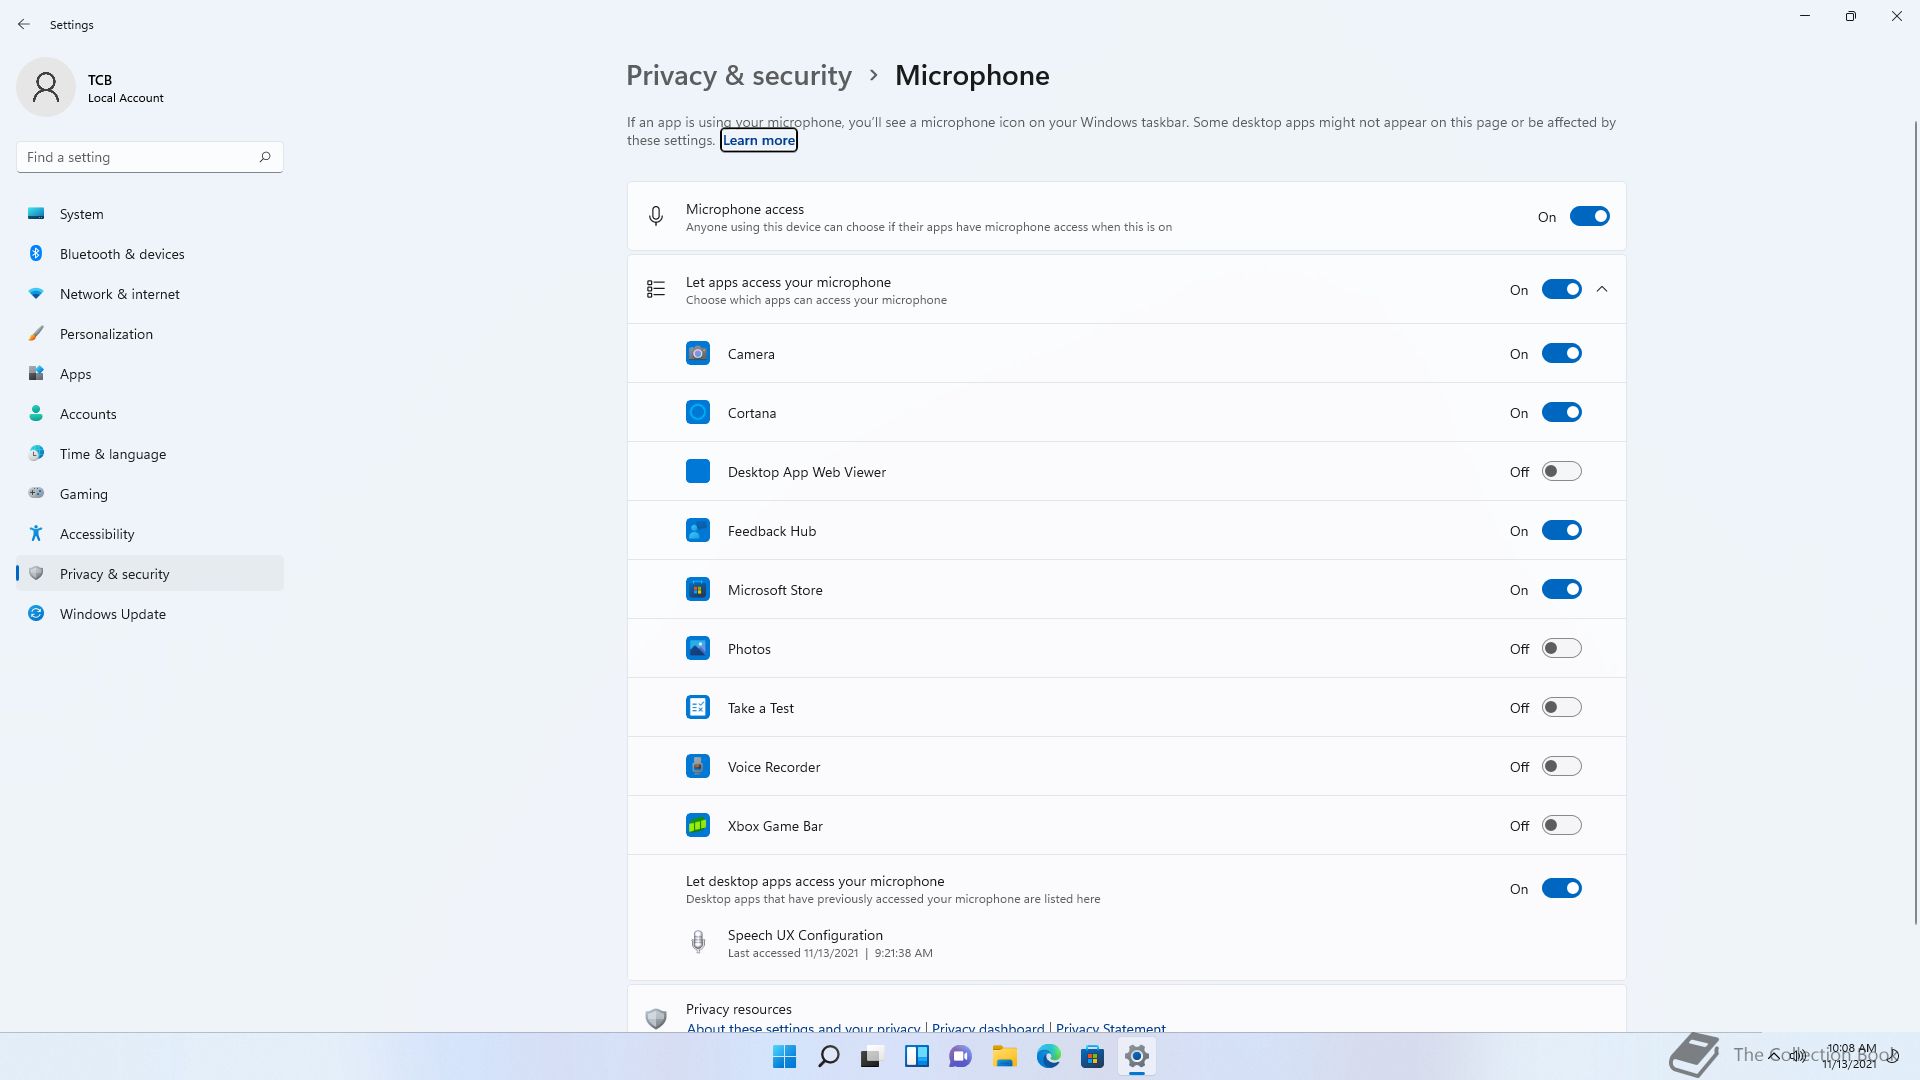Click the Cortana app icon
The image size is (1920, 1080).
click(x=698, y=413)
